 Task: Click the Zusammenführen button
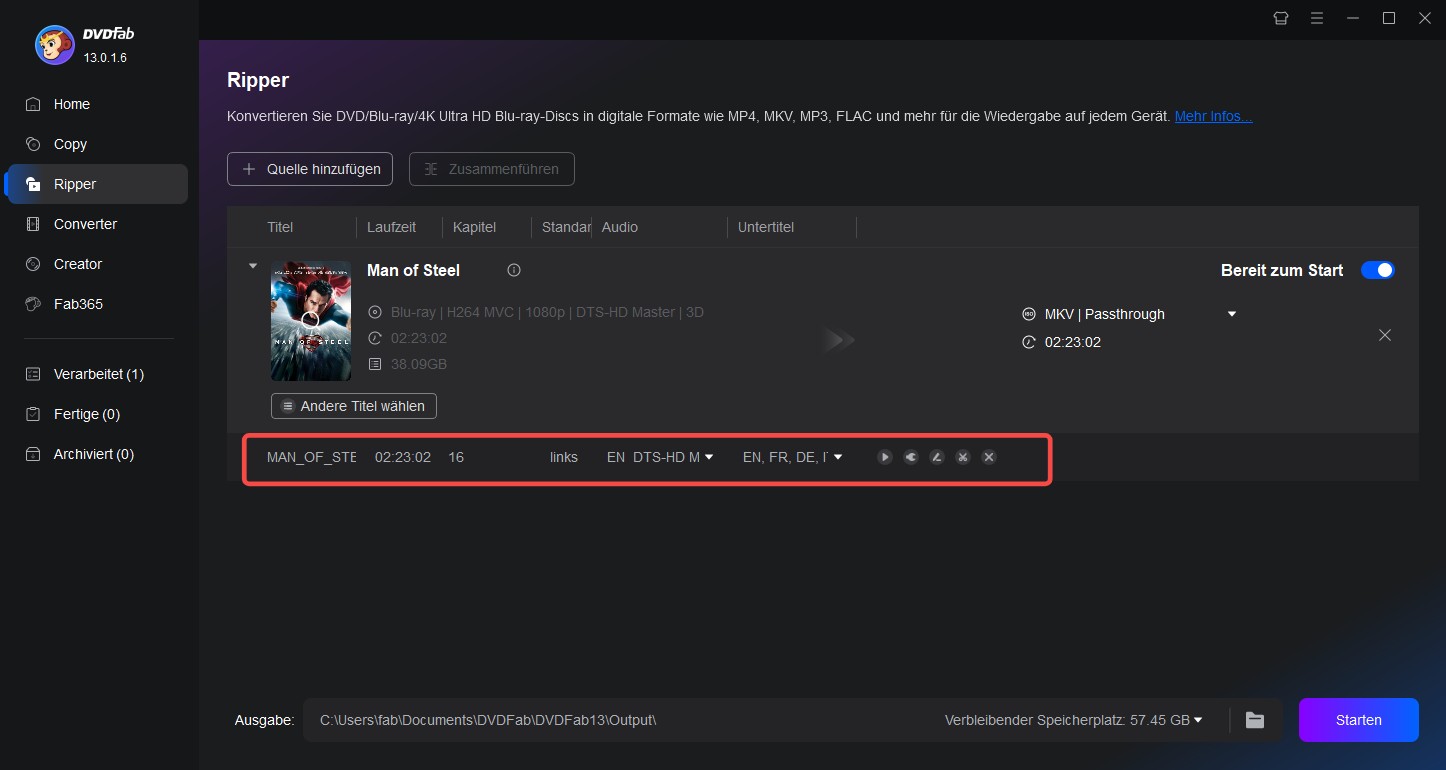pos(492,169)
